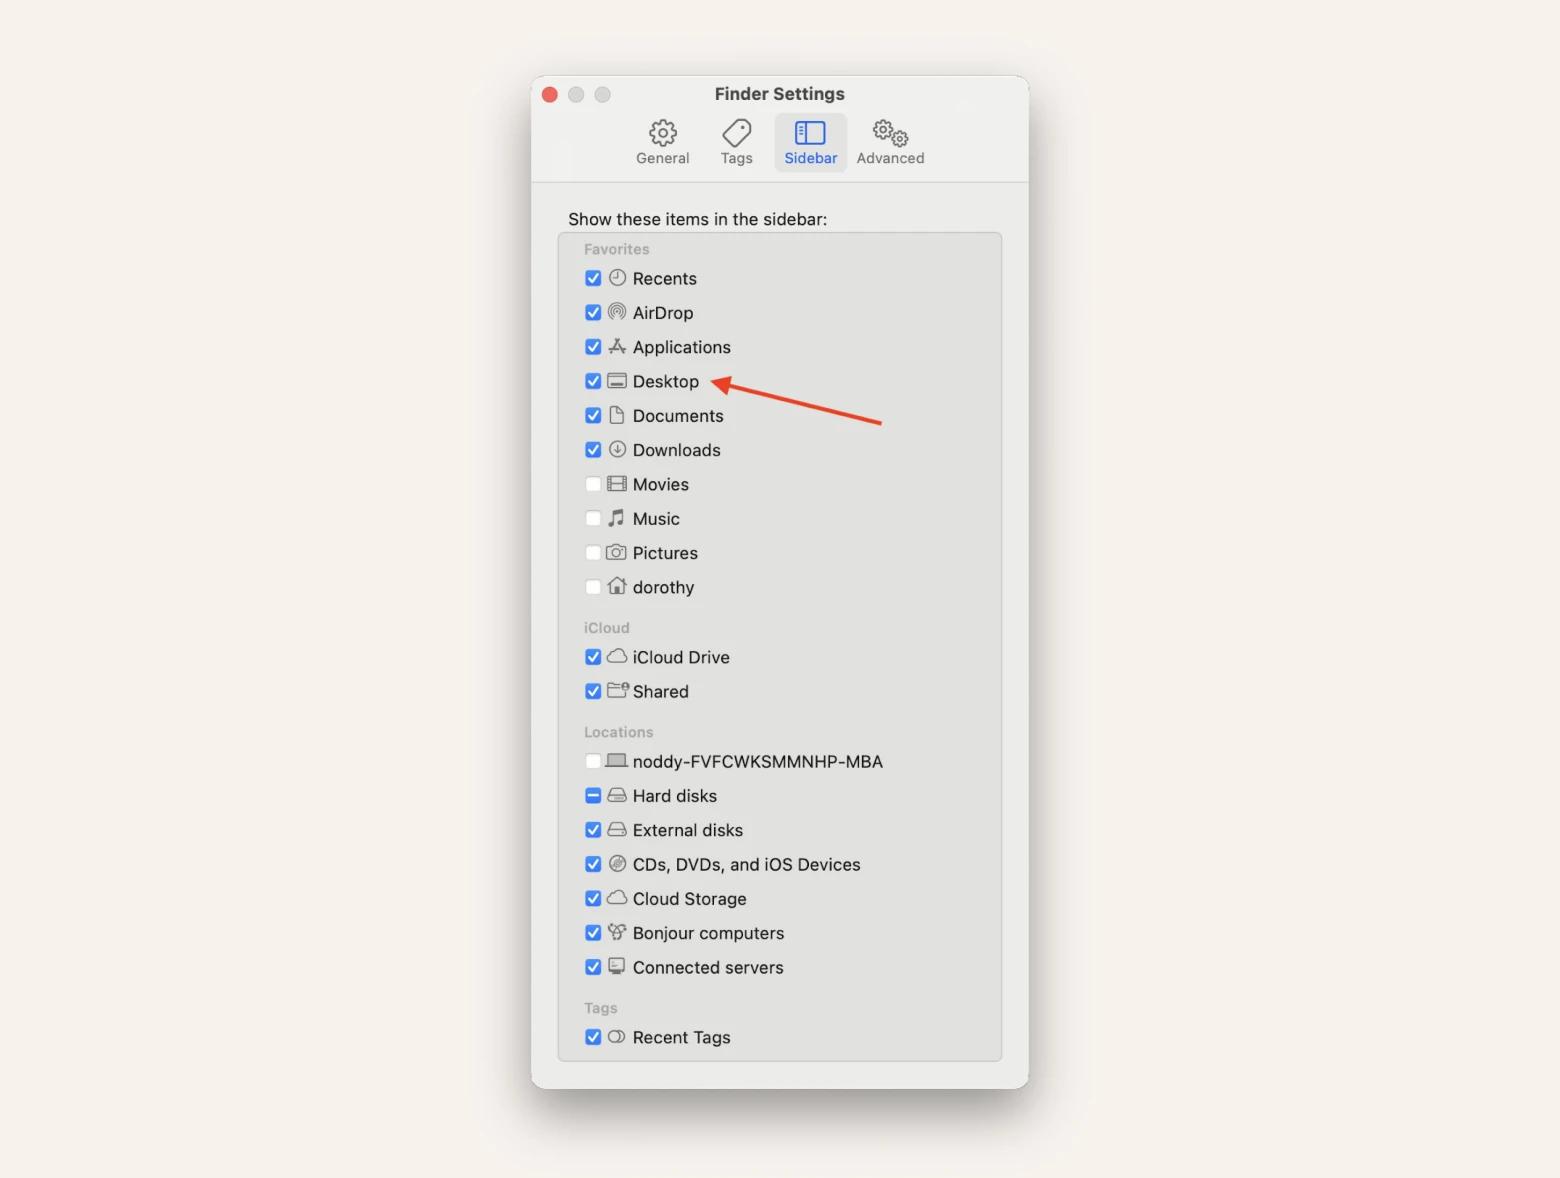This screenshot has width=1560, height=1178.
Task: Uncheck the Documents checkbox
Action: [593, 415]
